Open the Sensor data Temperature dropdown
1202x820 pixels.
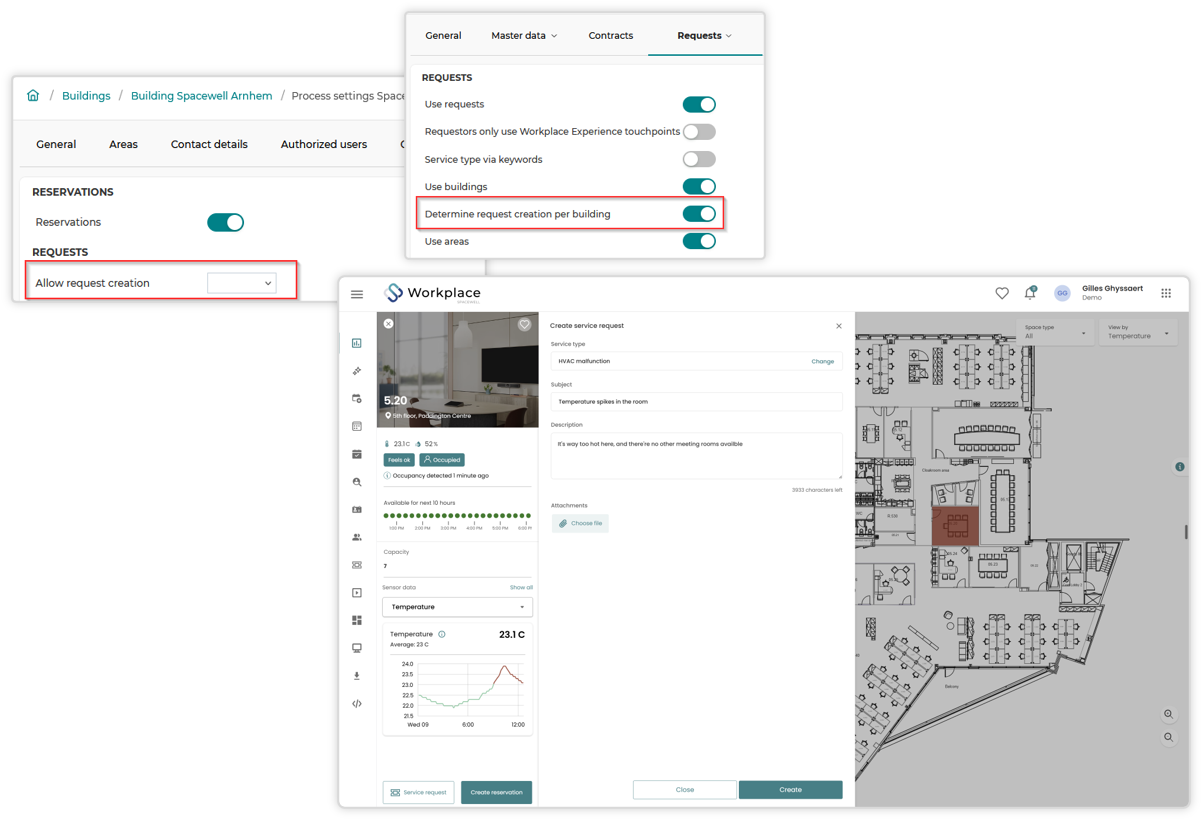point(457,607)
